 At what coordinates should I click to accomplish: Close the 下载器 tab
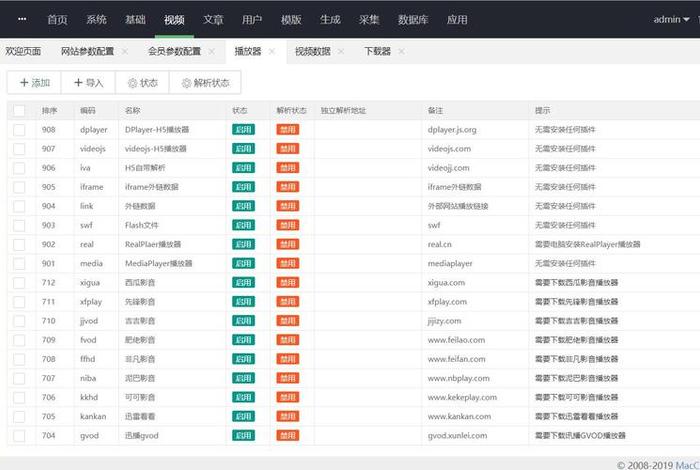(401, 52)
